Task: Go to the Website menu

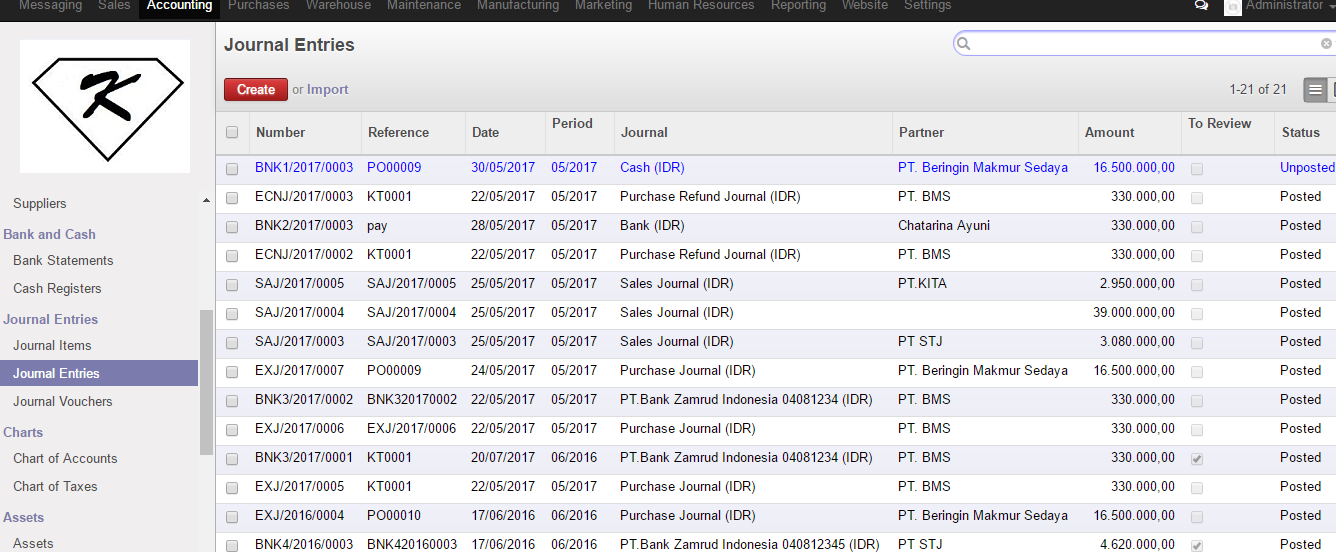Action: click(x=865, y=6)
